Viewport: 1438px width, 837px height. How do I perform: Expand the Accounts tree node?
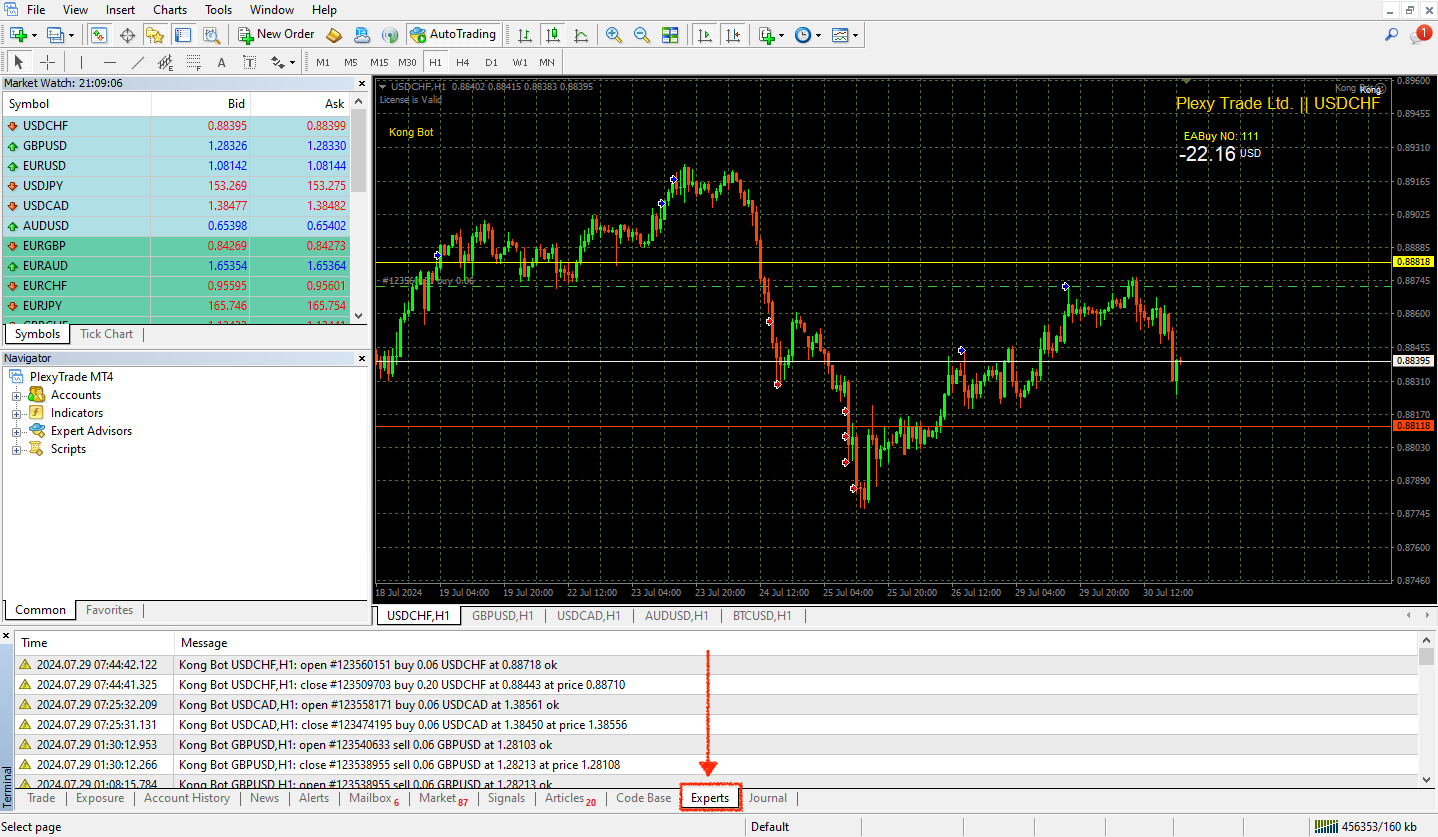(17, 395)
